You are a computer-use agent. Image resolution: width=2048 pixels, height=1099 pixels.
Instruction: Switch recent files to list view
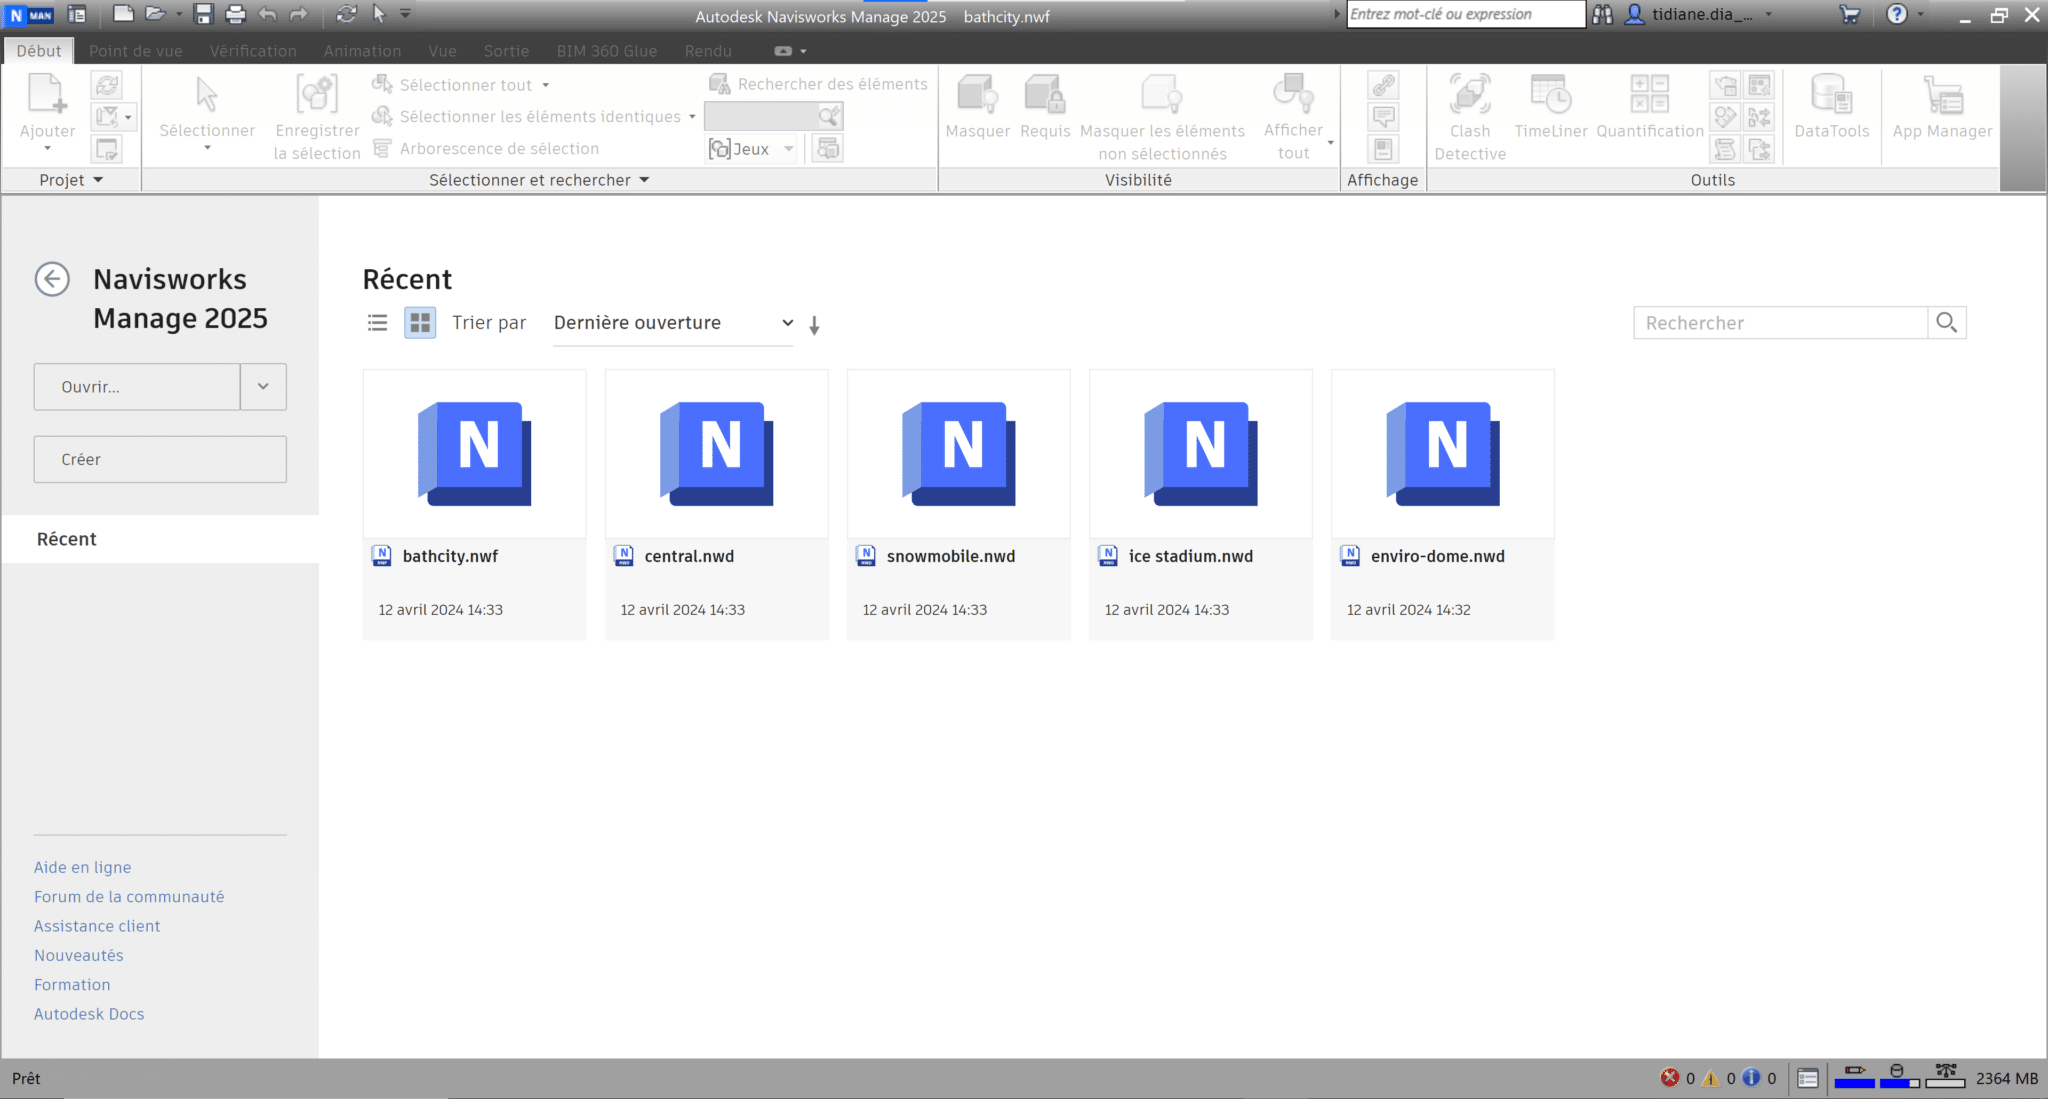[x=377, y=323]
